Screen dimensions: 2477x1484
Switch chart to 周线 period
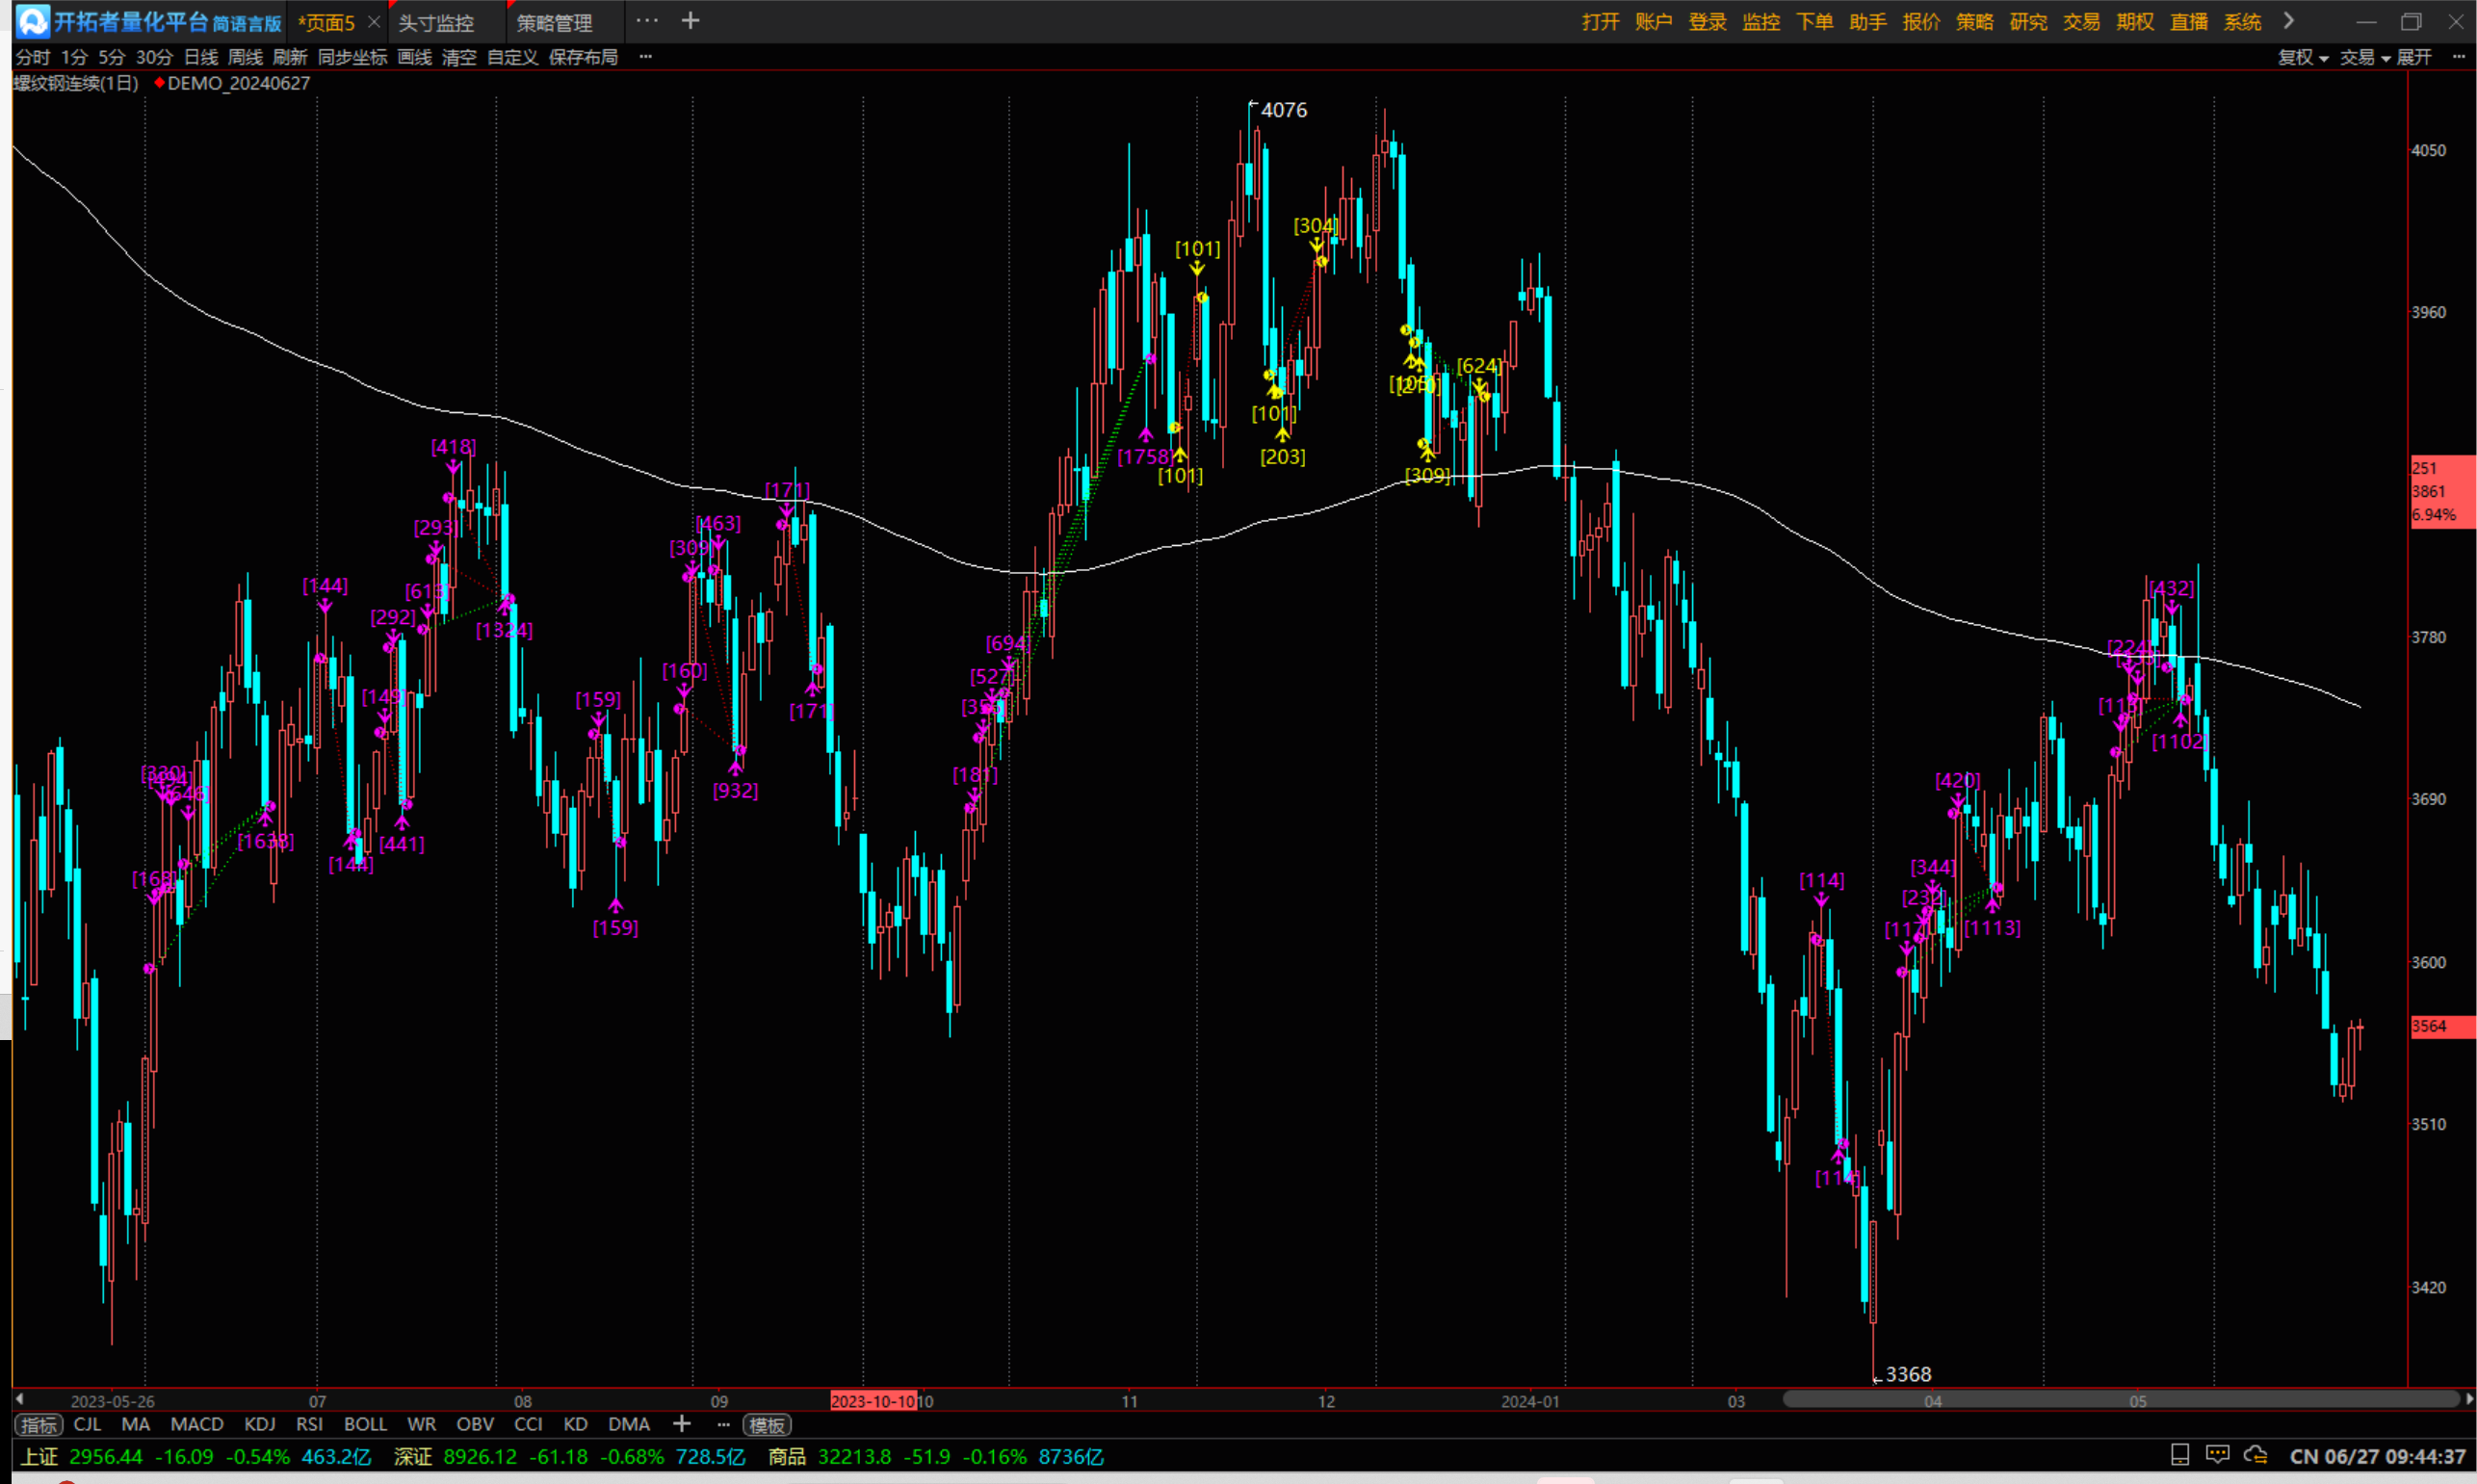tap(245, 57)
